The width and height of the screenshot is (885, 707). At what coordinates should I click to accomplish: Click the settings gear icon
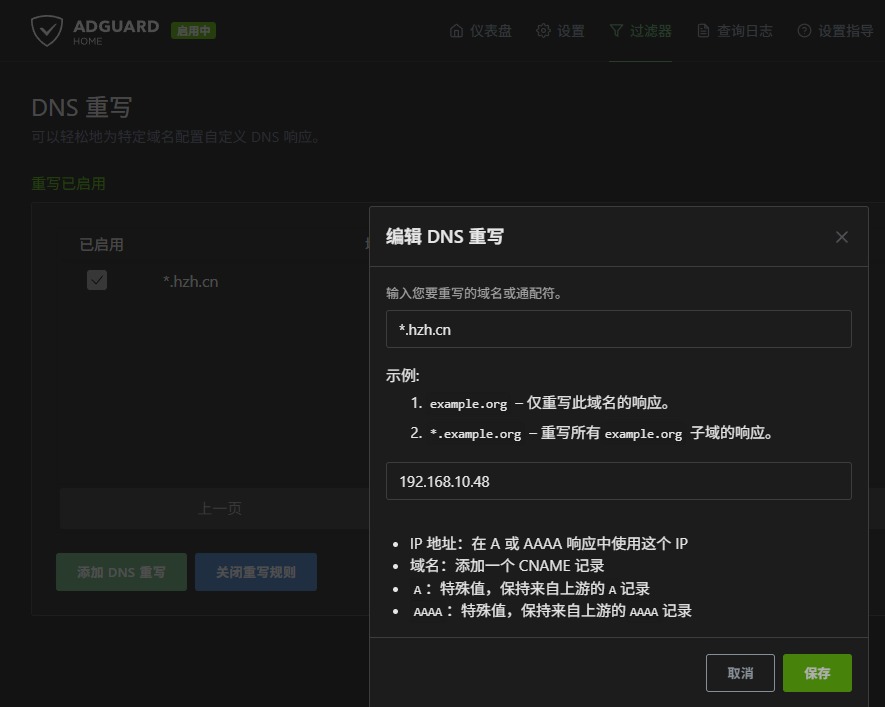pyautogui.click(x=543, y=31)
